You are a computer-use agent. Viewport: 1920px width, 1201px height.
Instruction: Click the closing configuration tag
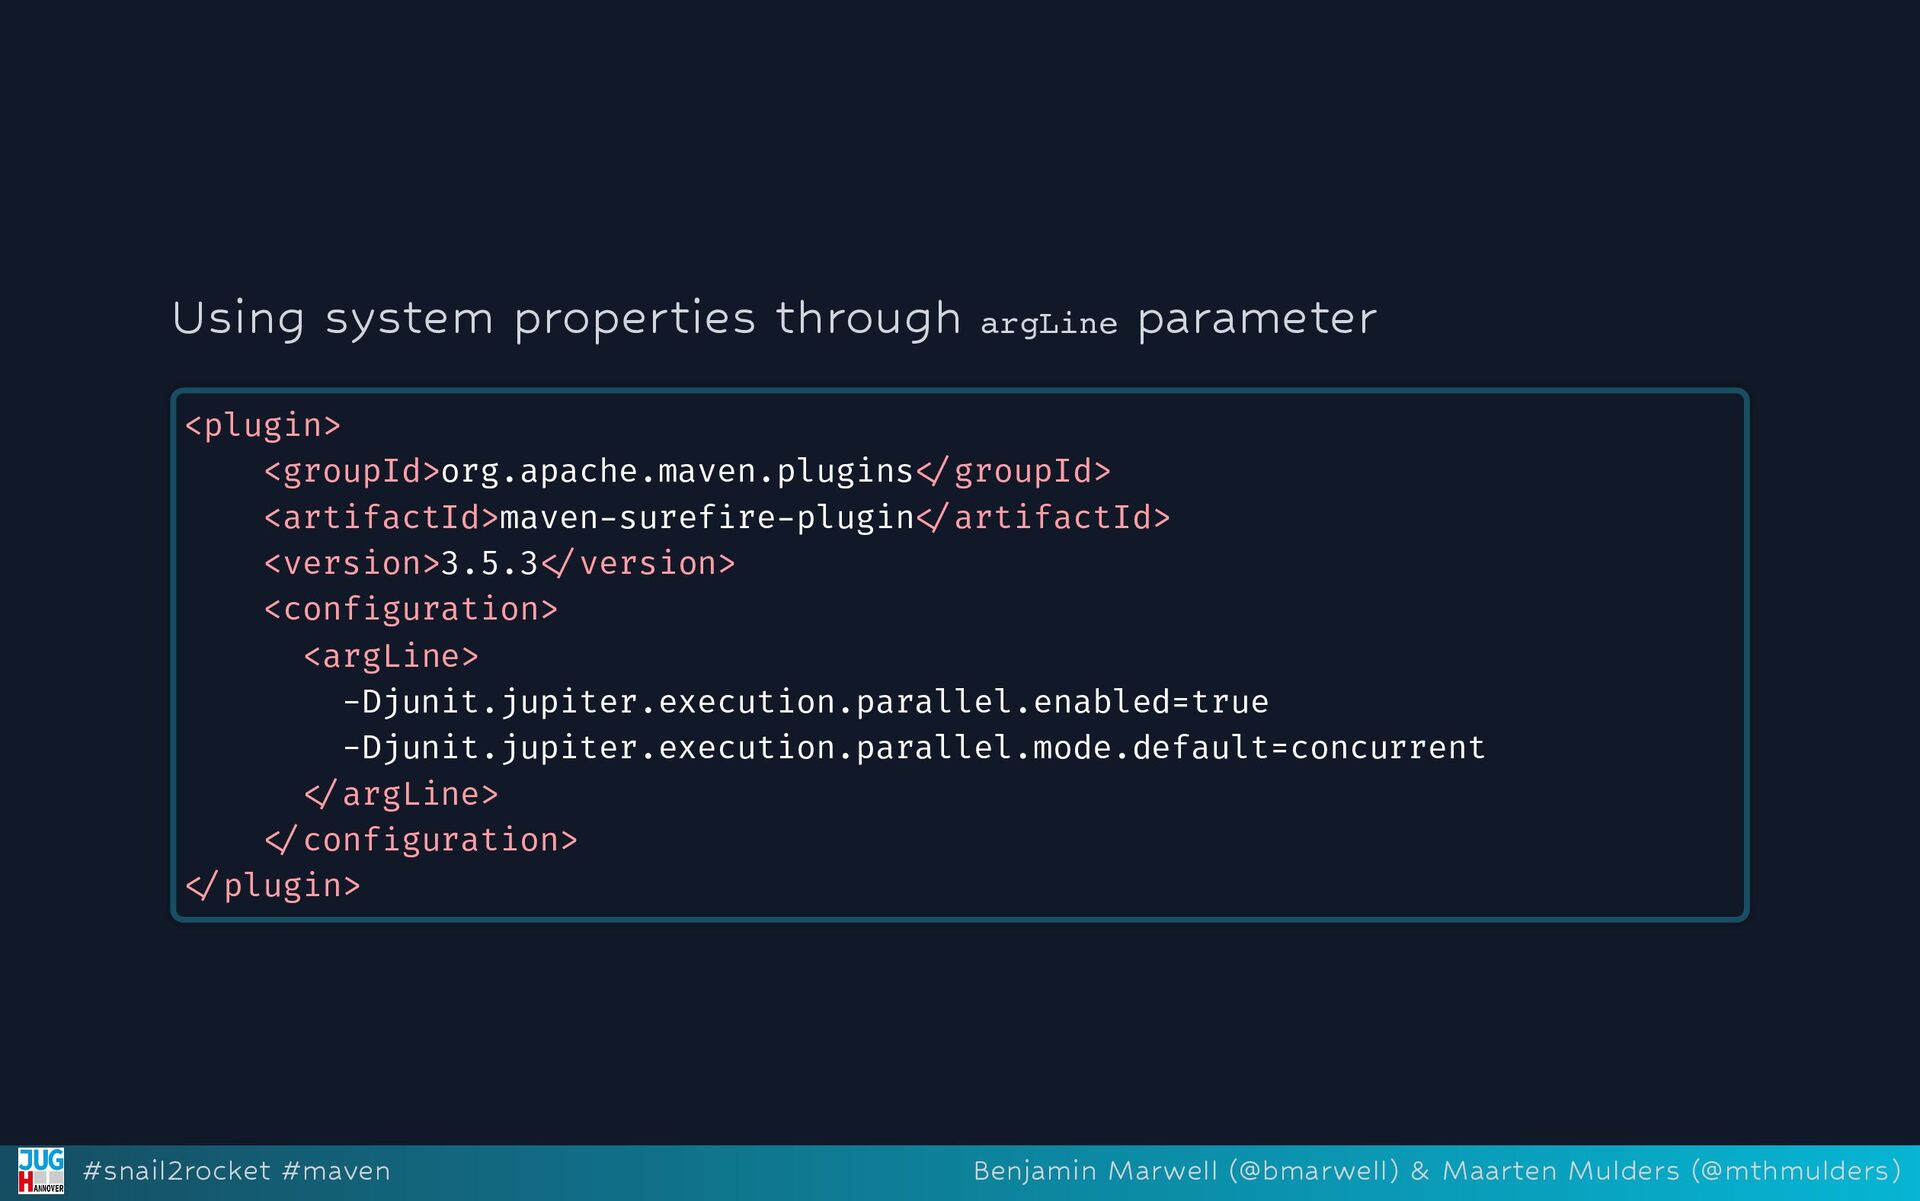[x=421, y=840]
